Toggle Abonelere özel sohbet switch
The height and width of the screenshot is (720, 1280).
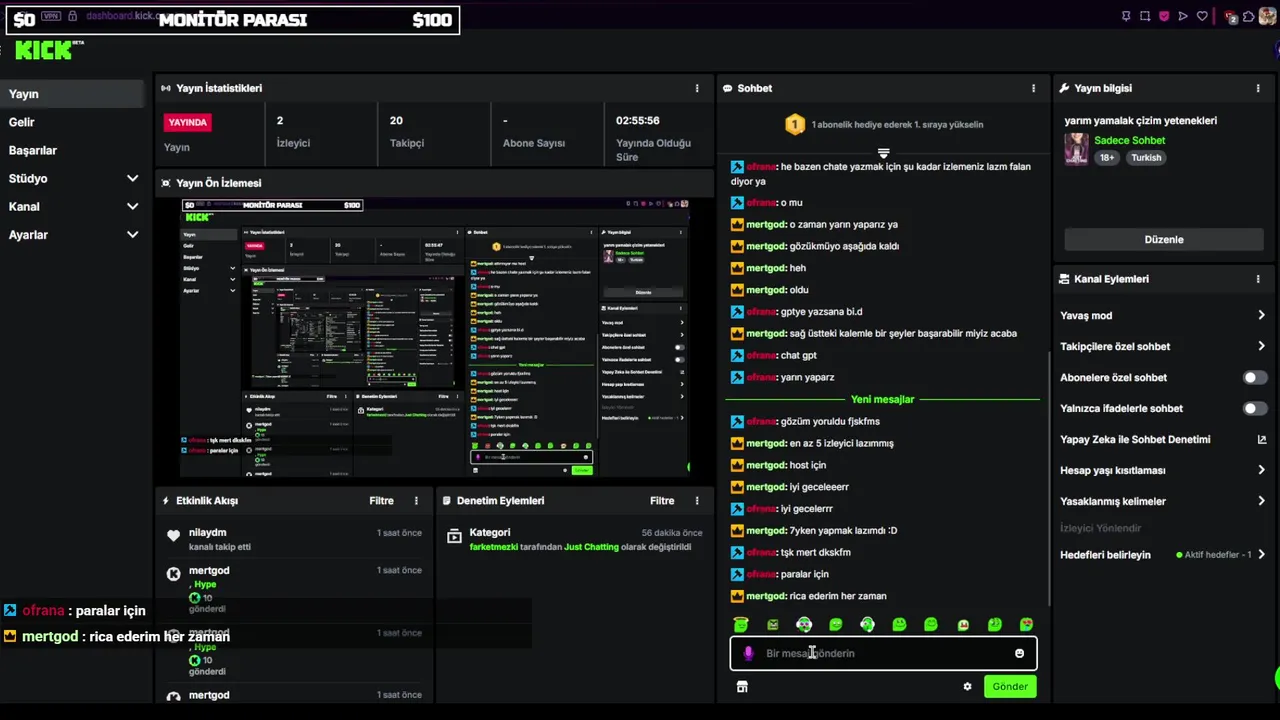pos(1255,377)
